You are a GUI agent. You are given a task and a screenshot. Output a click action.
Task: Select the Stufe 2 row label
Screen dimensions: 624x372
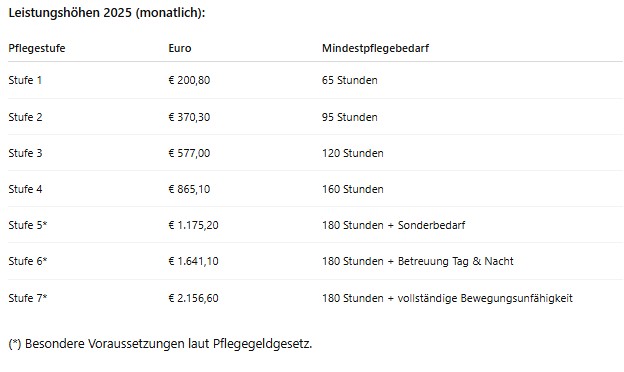(x=25, y=117)
